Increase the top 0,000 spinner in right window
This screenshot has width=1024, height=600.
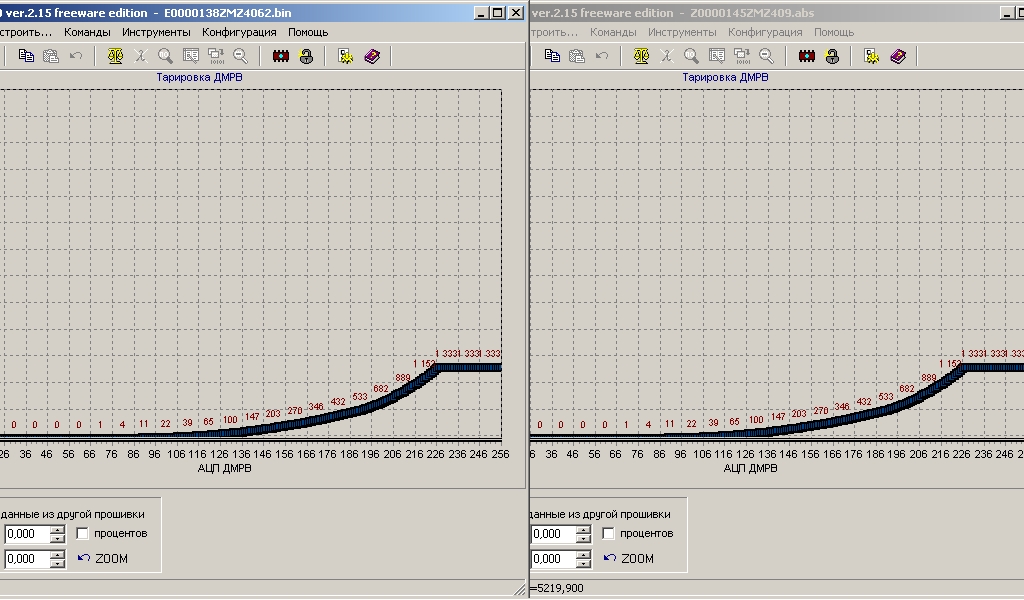click(x=584, y=530)
